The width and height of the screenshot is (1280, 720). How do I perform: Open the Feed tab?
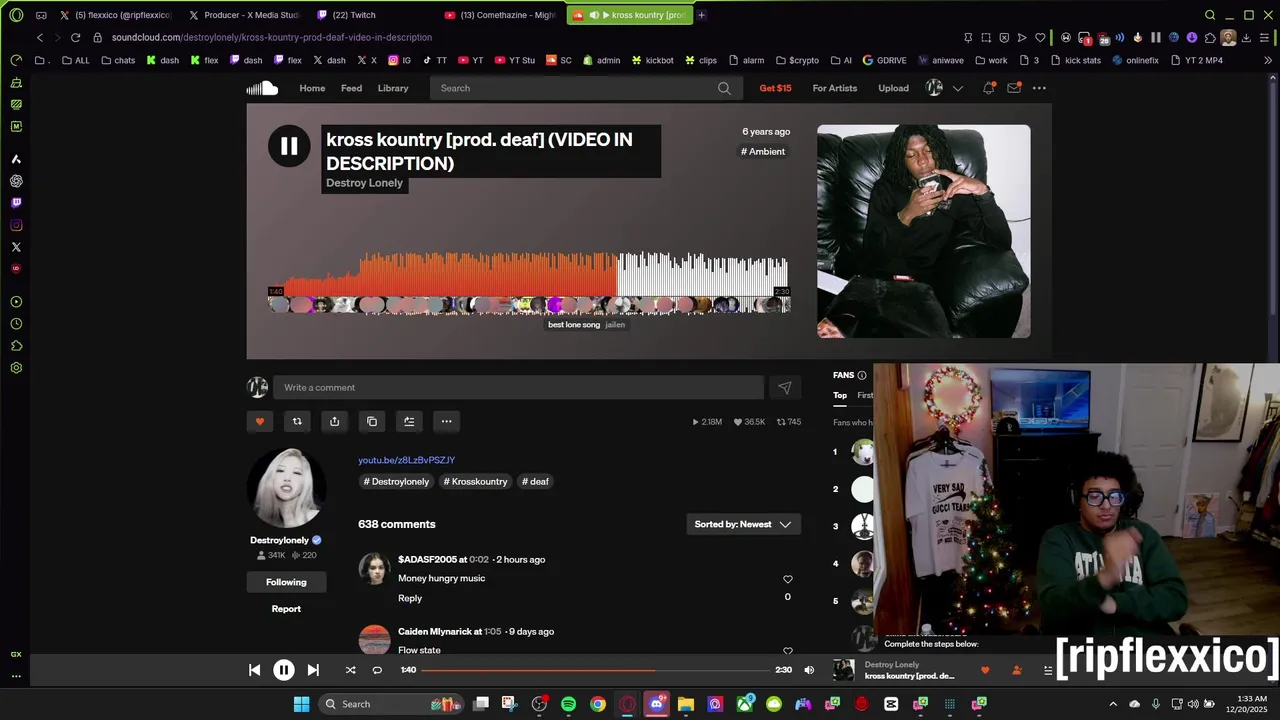(351, 88)
